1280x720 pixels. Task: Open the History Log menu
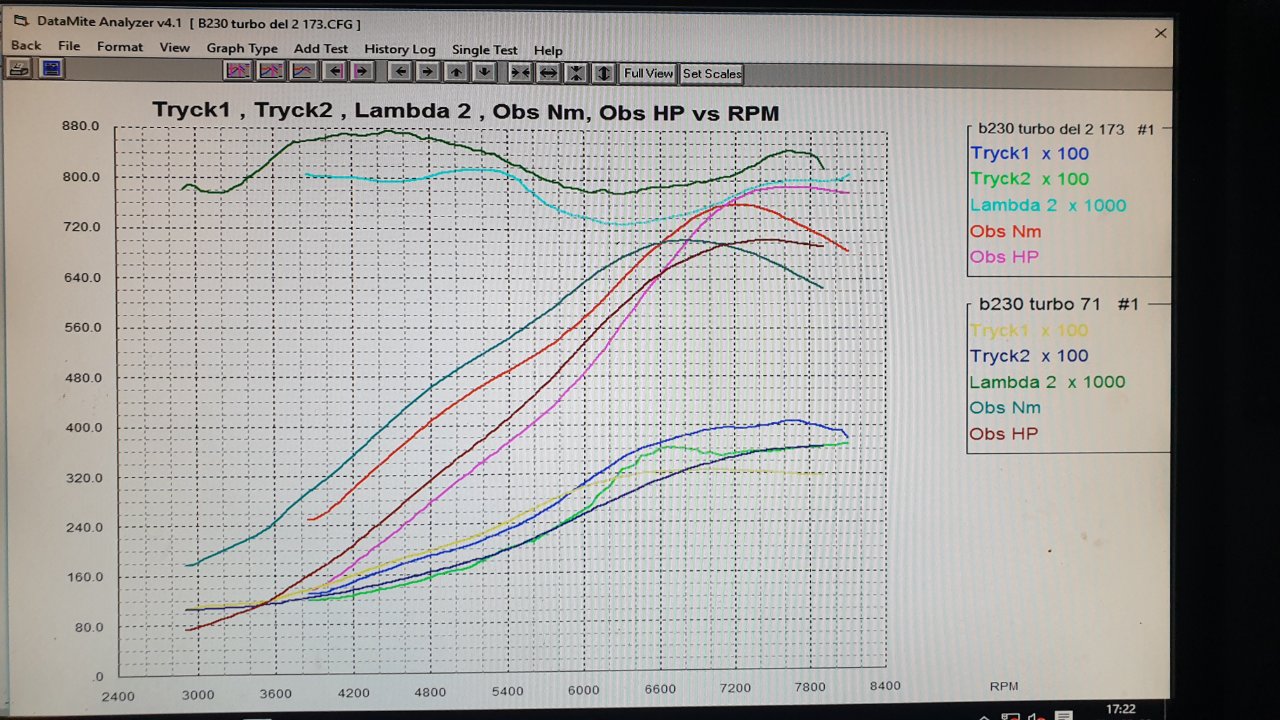(399, 49)
